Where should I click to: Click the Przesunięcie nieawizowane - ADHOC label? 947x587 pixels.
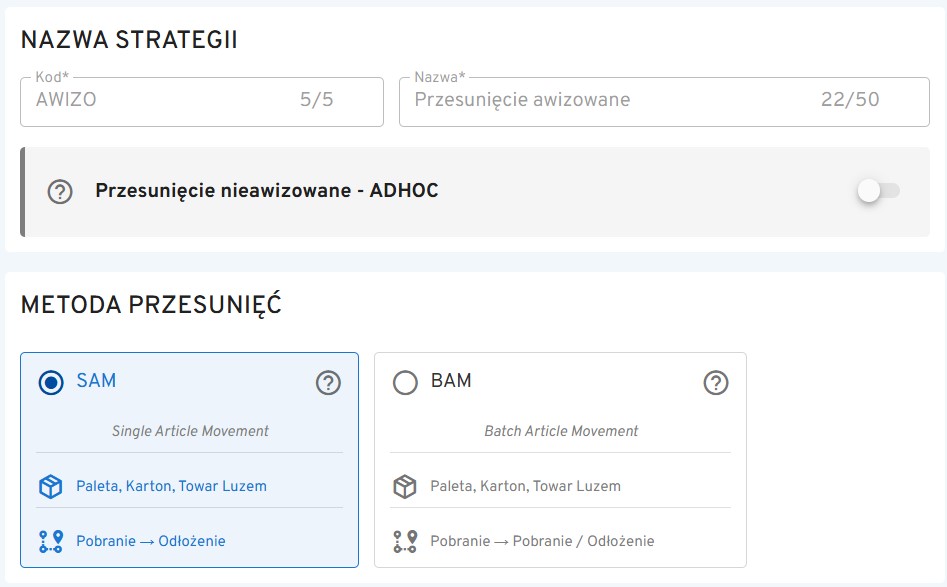pos(267,191)
